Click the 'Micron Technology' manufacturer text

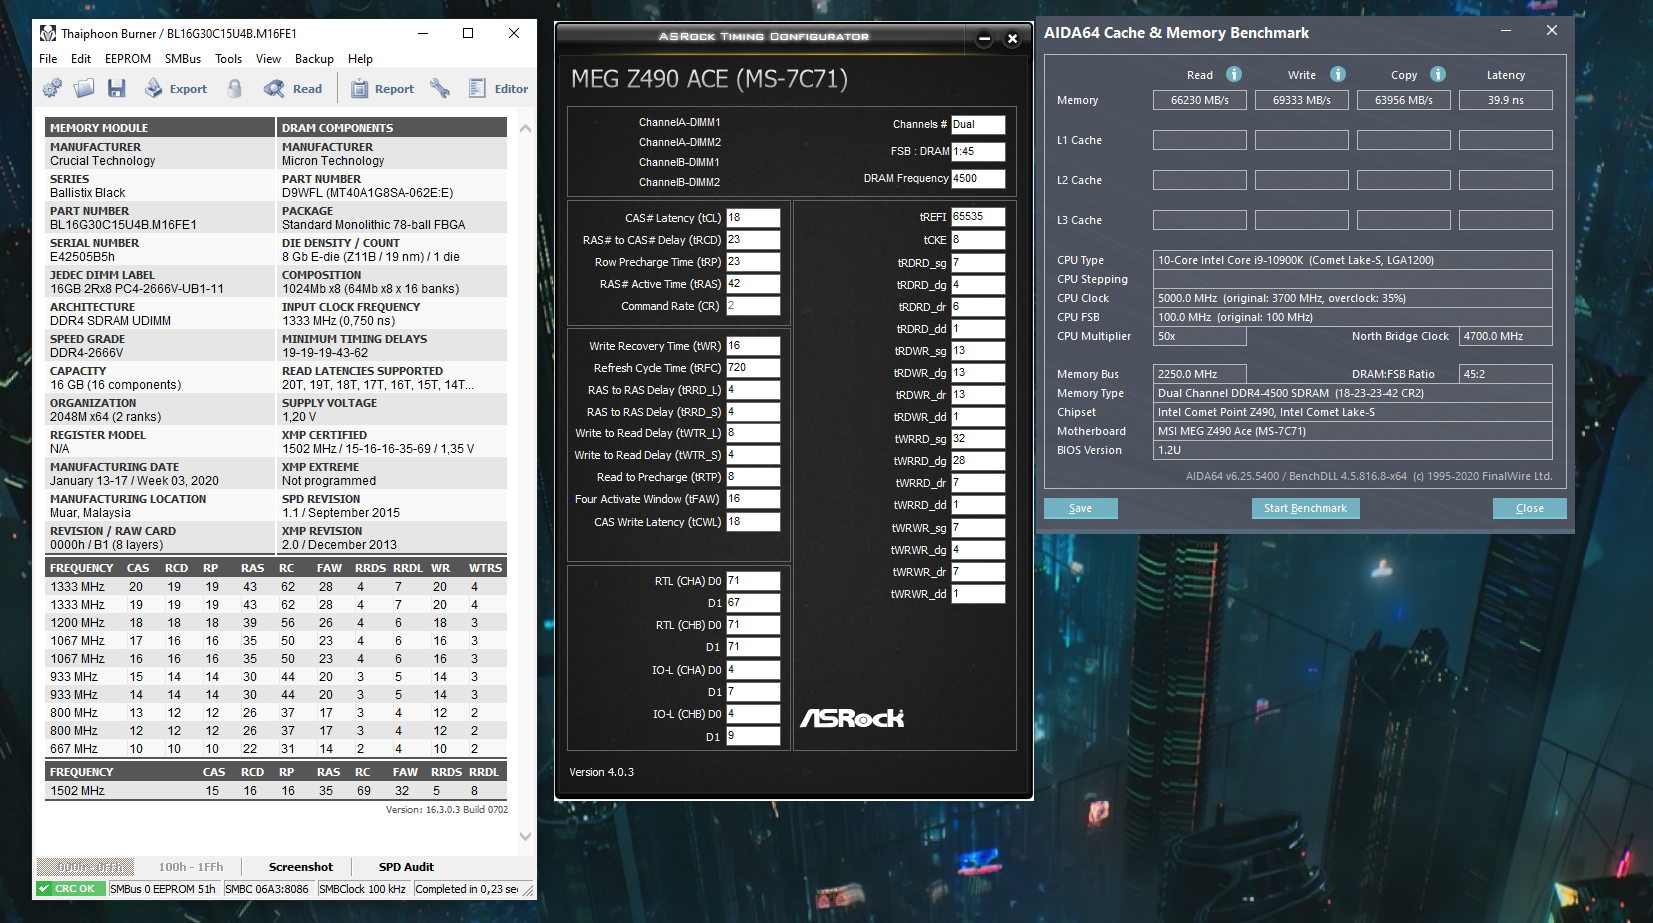pyautogui.click(x=333, y=161)
